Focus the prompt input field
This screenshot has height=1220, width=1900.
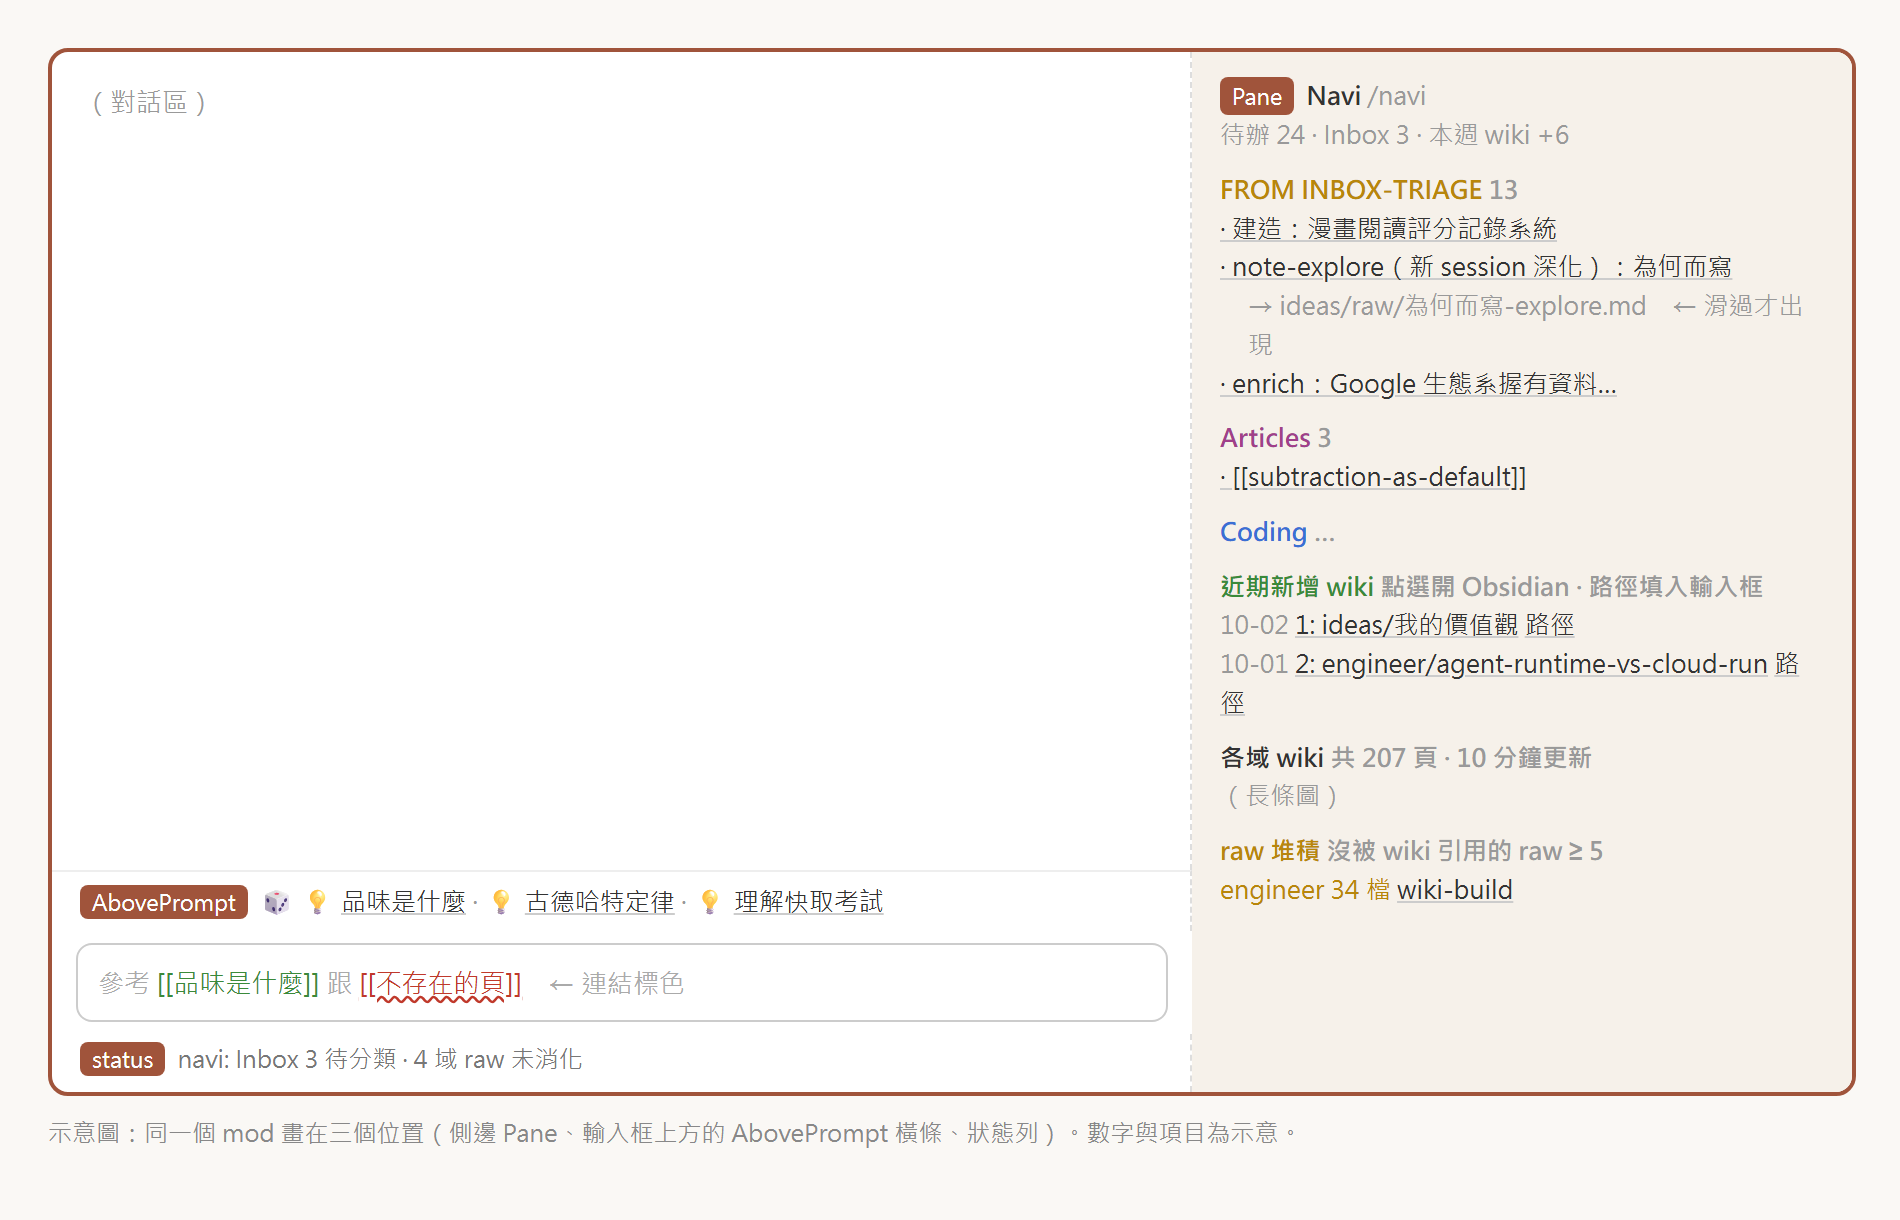pos(622,983)
